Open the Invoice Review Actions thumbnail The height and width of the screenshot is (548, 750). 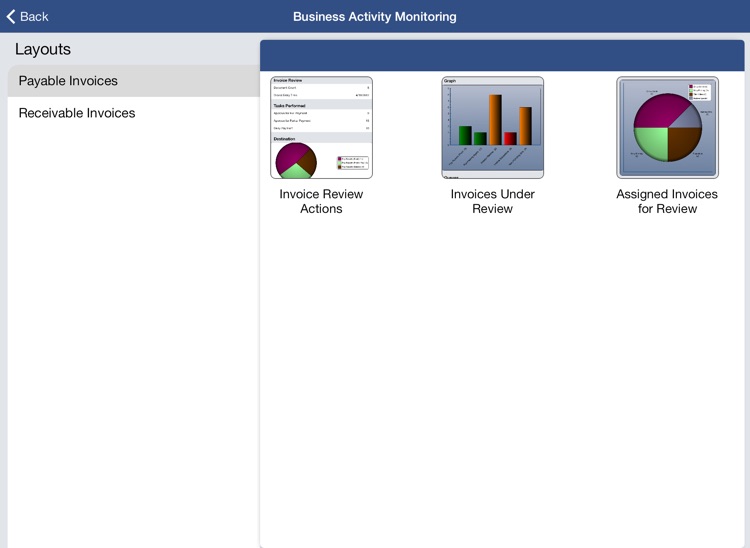[321, 128]
